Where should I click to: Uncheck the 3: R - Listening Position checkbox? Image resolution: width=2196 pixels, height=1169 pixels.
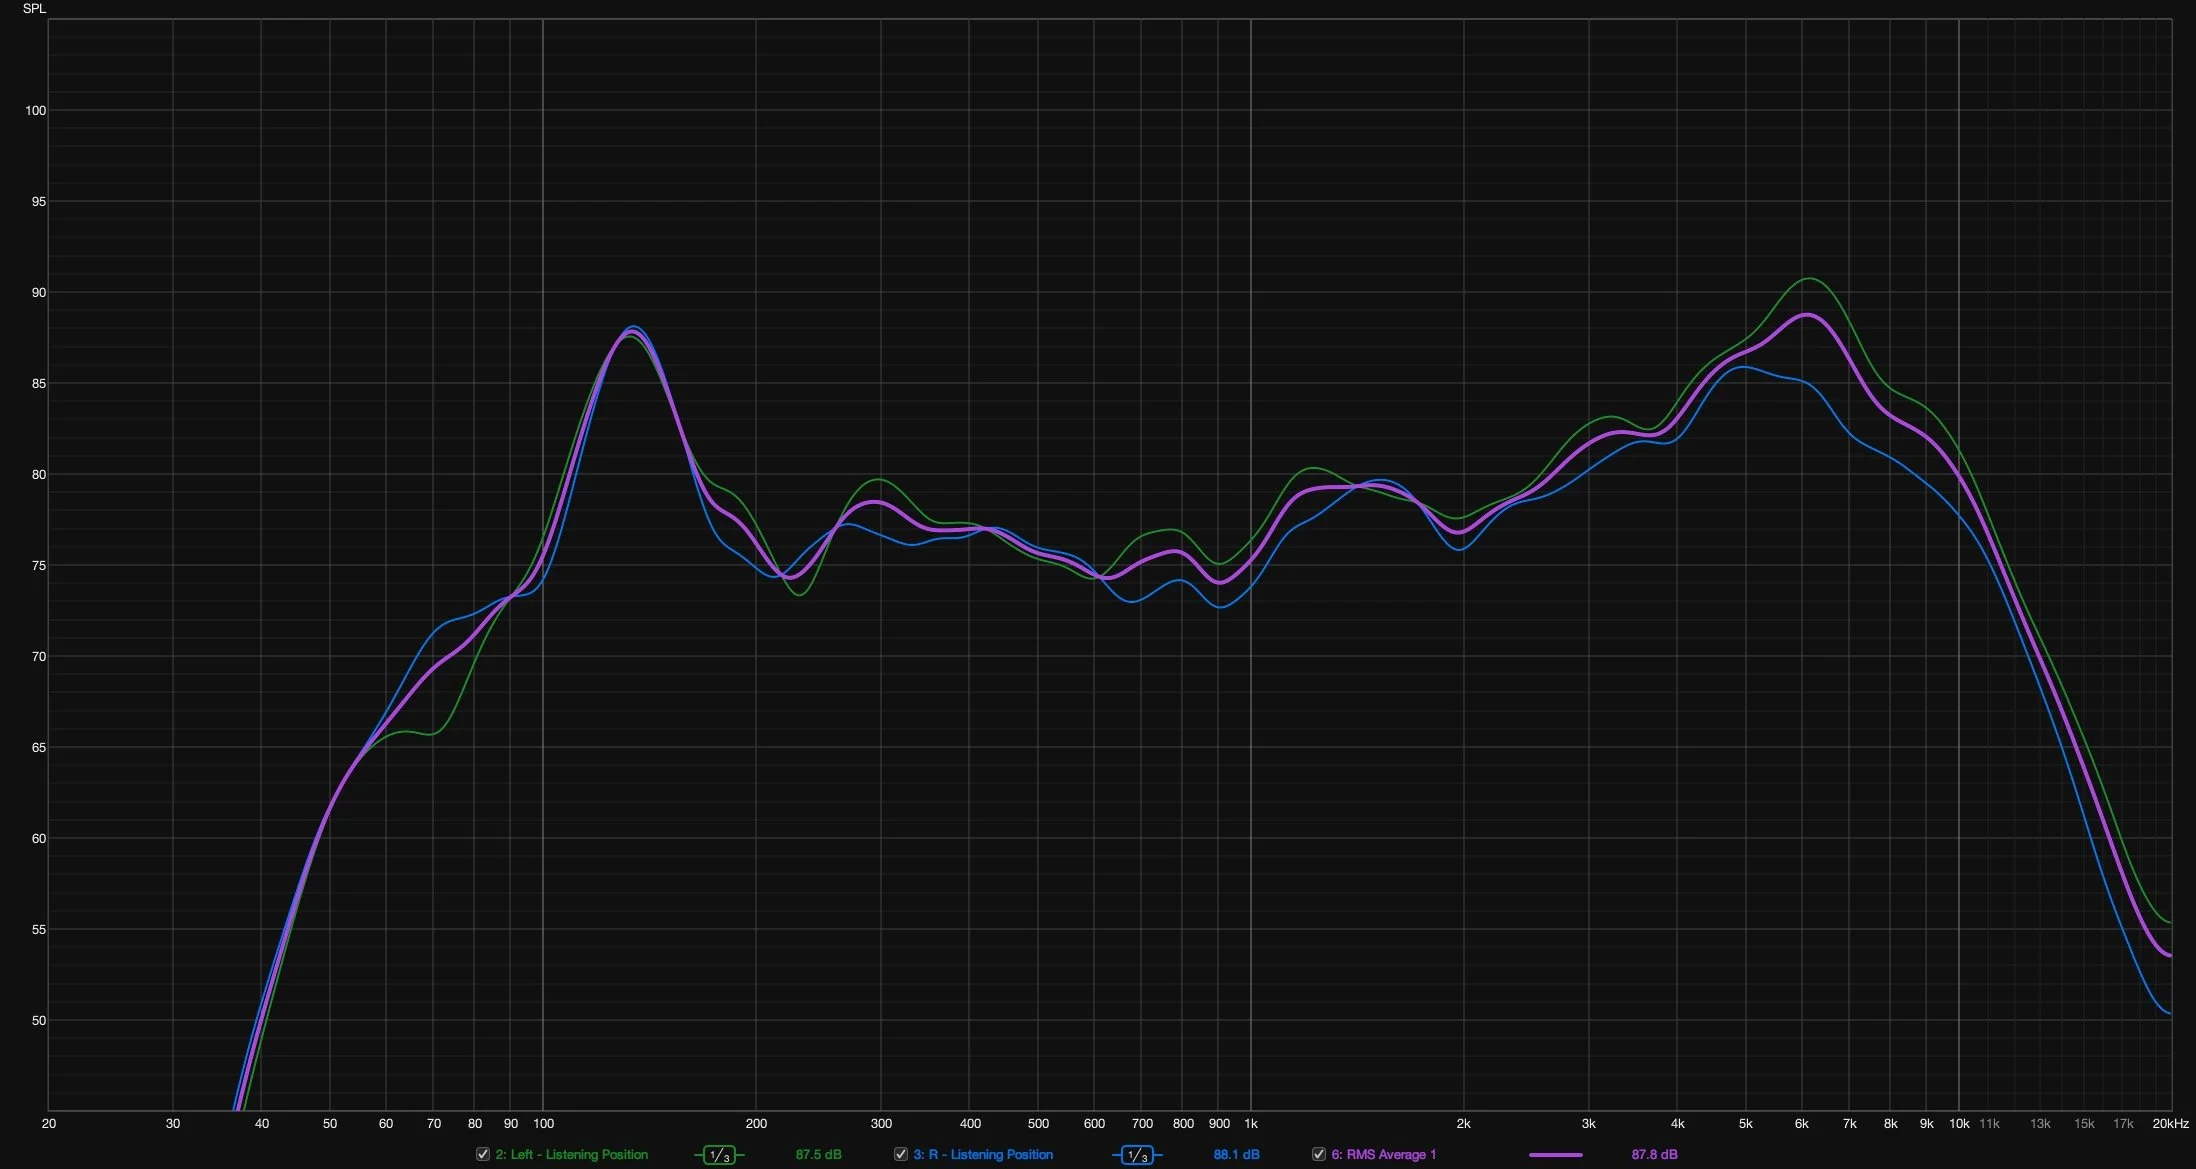[901, 1154]
